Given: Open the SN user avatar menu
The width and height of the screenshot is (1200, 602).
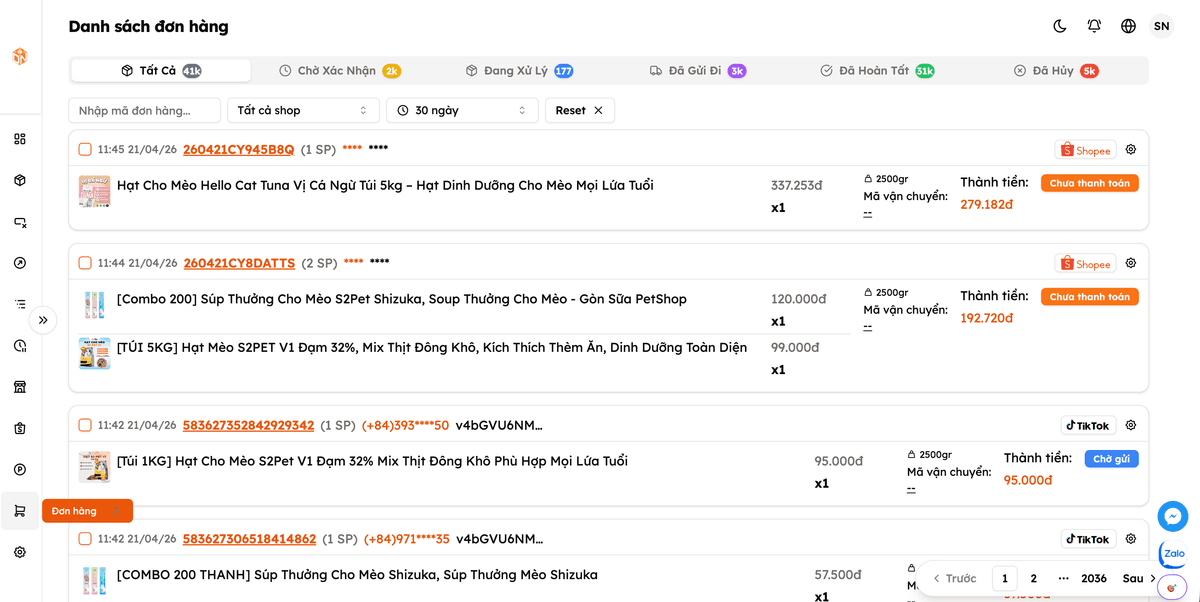Looking at the screenshot, I should point(1162,26).
